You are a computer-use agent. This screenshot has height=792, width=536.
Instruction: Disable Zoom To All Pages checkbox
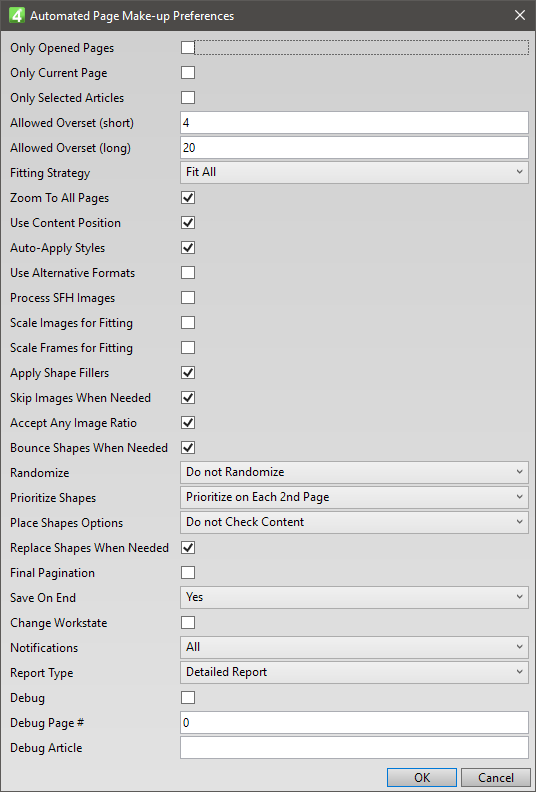pyautogui.click(x=188, y=197)
